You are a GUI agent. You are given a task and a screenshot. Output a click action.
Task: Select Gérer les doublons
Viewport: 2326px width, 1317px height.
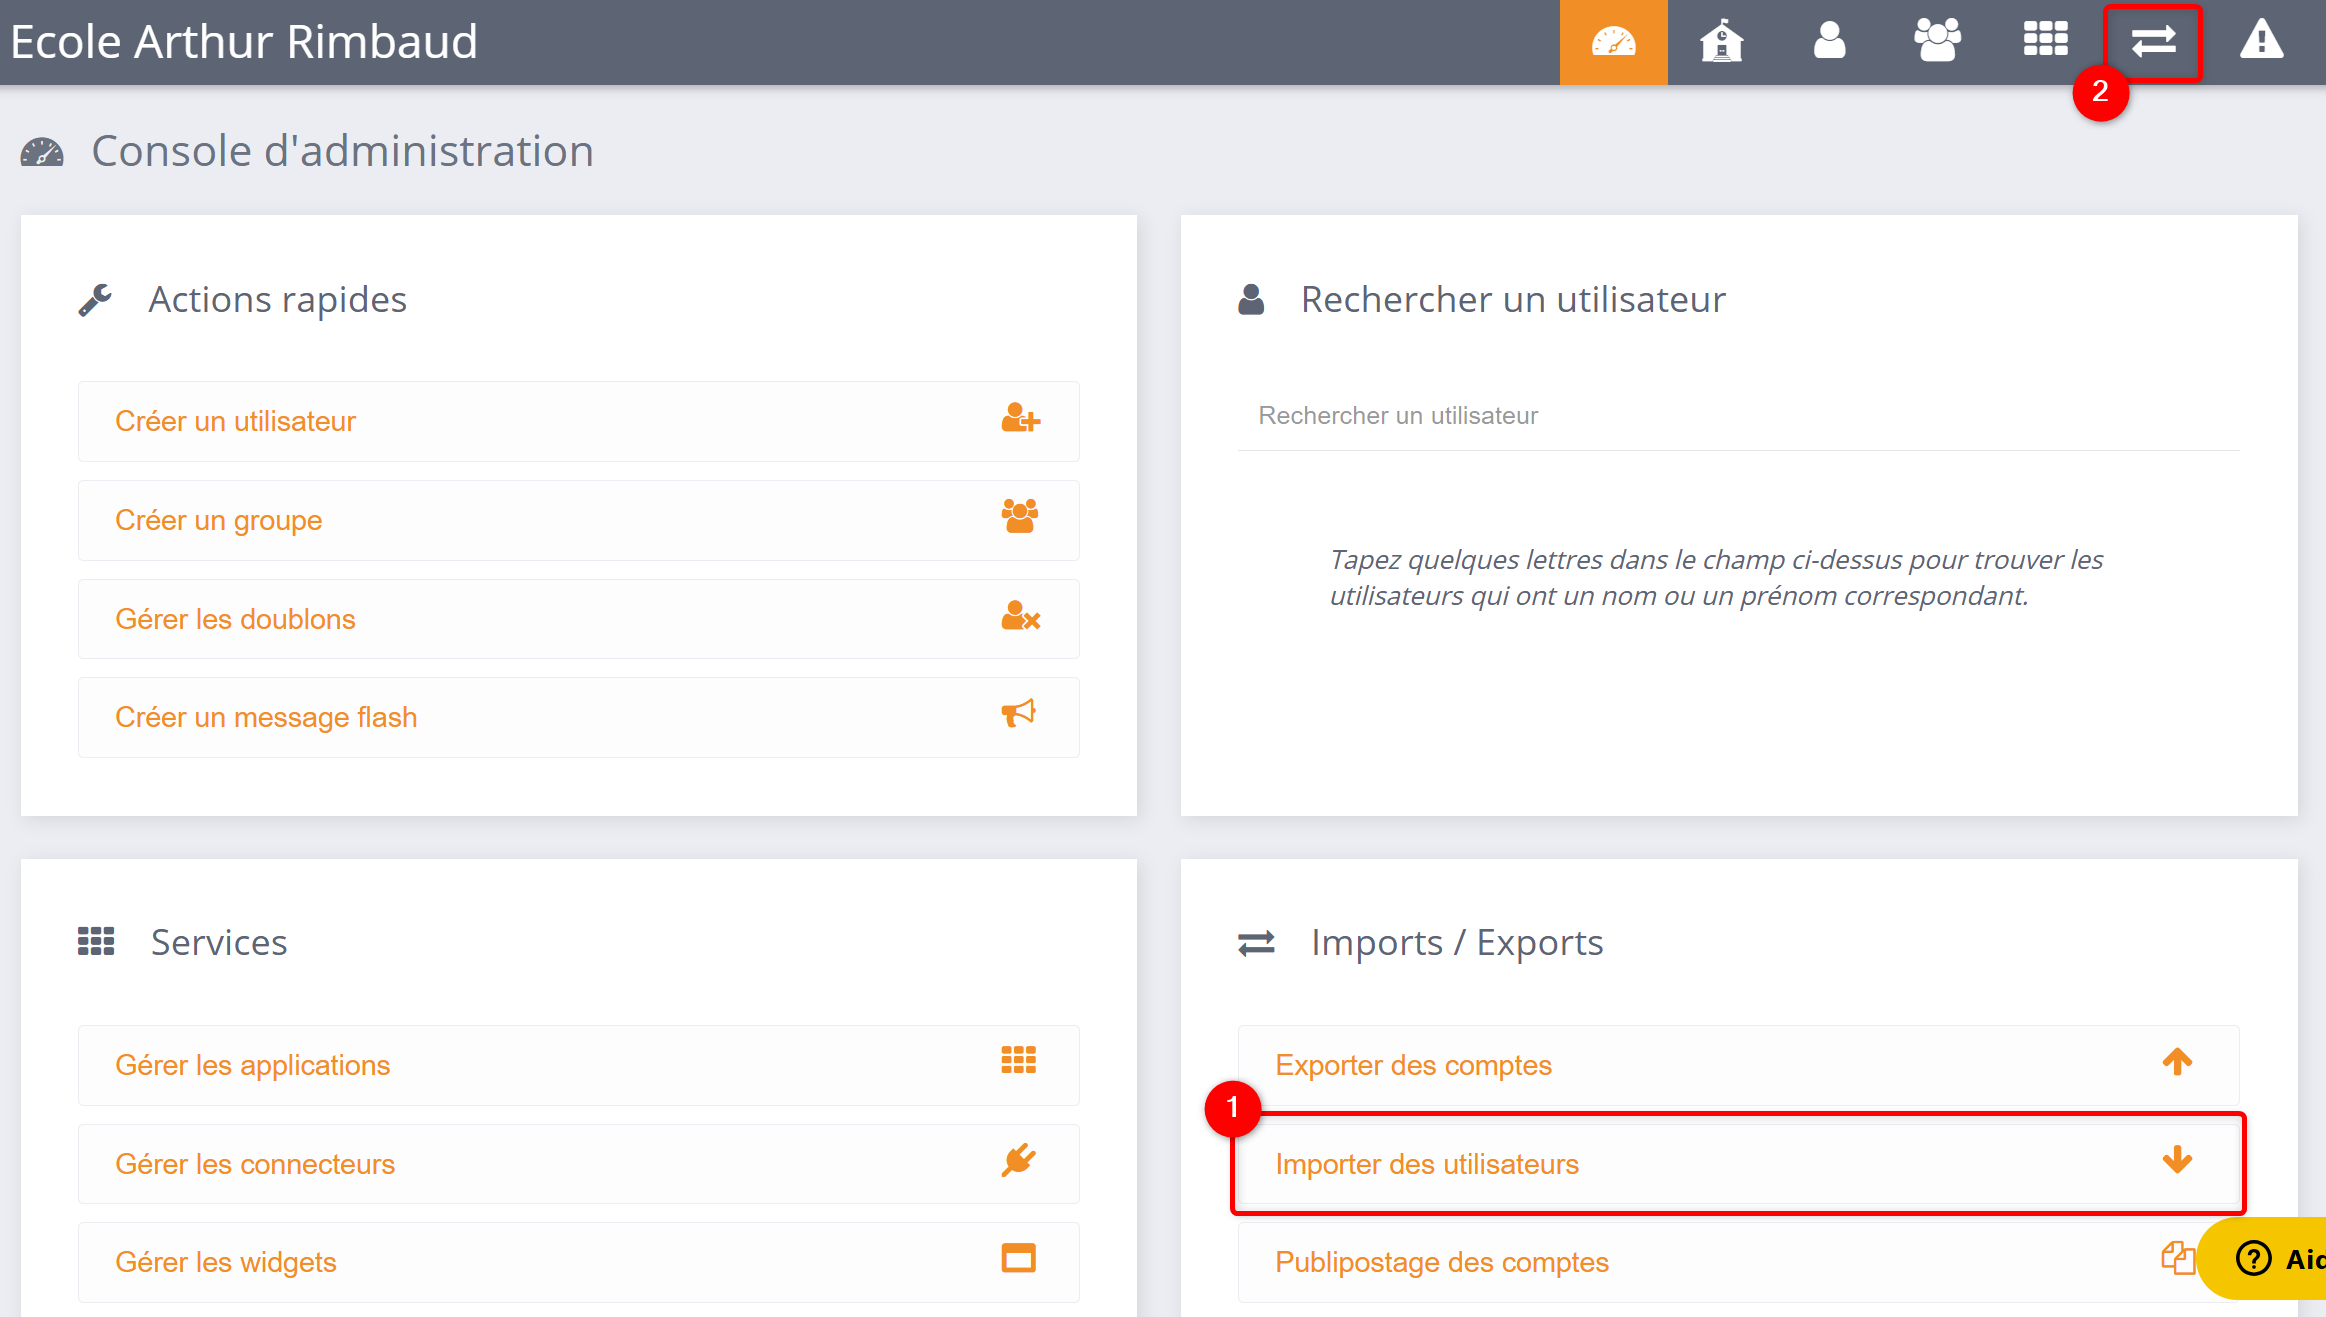pos(235,619)
